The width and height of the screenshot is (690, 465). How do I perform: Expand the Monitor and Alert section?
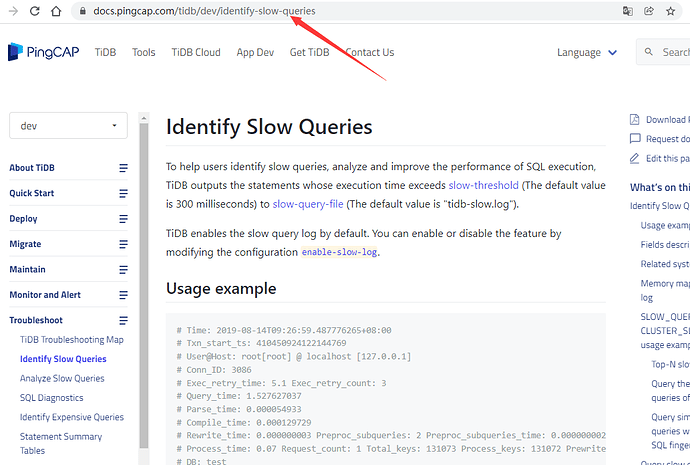(123, 295)
